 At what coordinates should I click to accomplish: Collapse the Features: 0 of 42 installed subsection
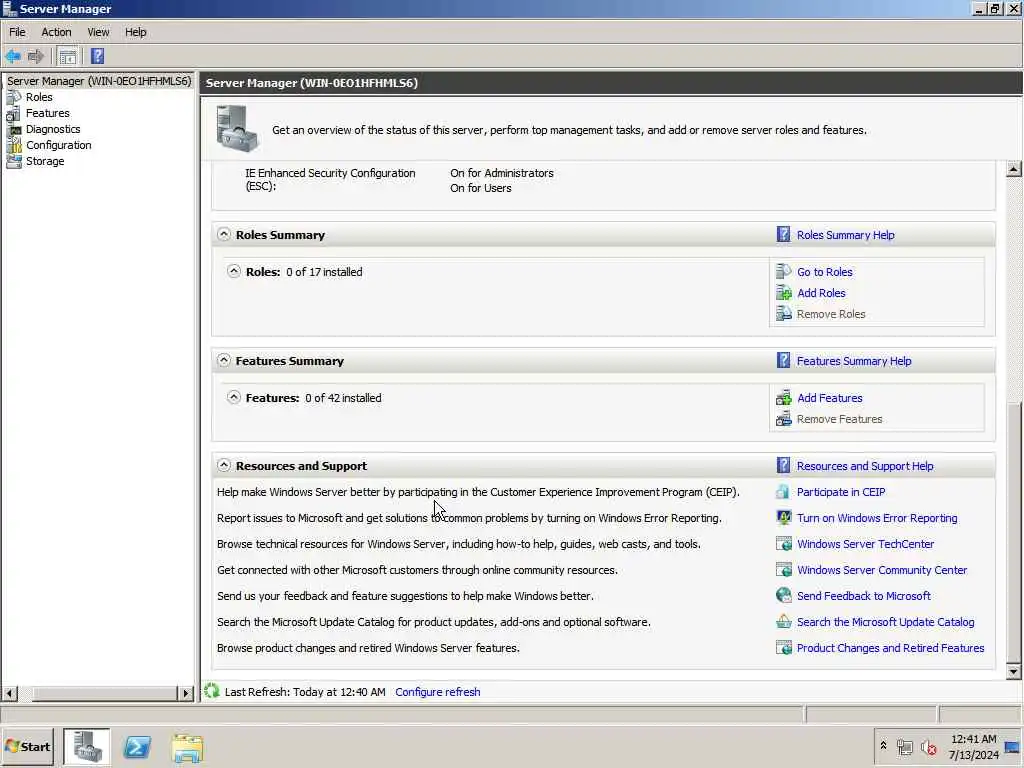[233, 397]
